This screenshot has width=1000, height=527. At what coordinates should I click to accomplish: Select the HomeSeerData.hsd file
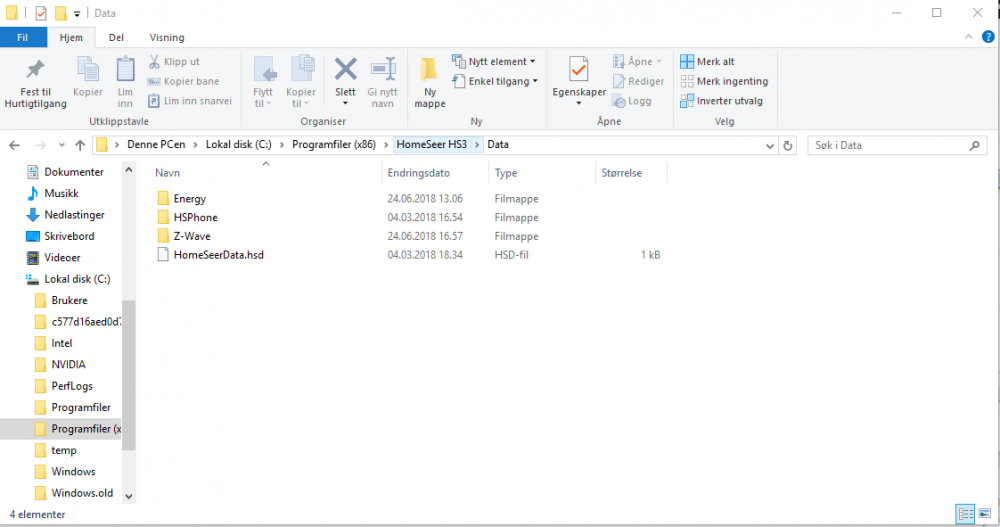[218, 255]
